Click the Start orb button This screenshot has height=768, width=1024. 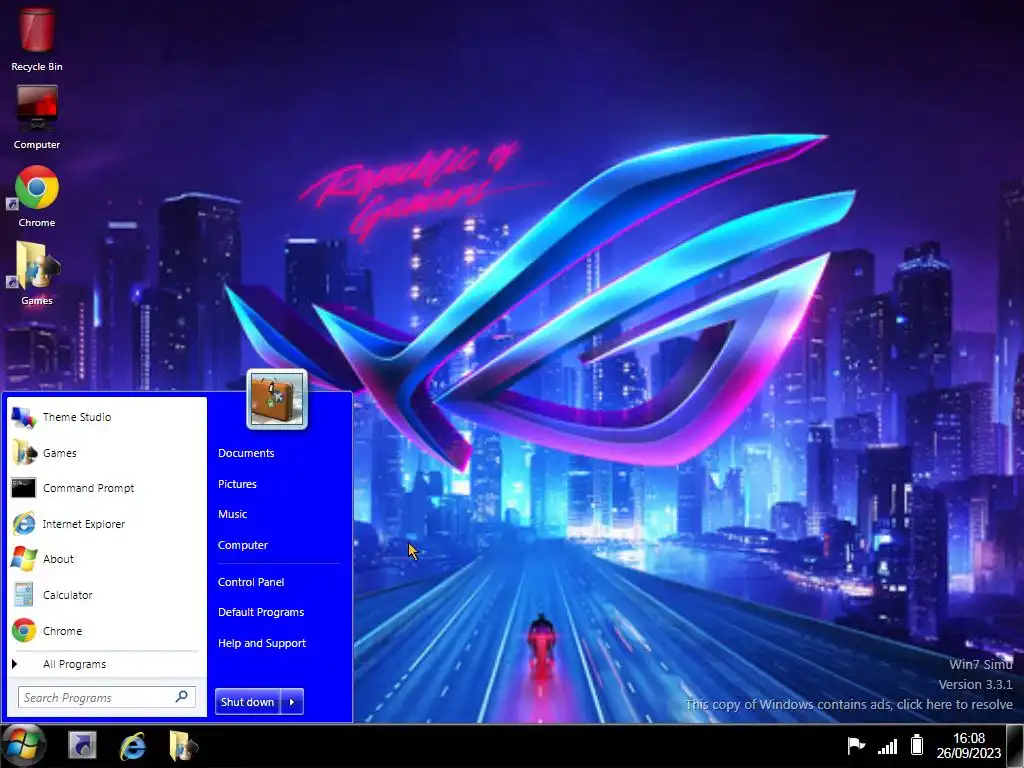pyautogui.click(x=24, y=745)
